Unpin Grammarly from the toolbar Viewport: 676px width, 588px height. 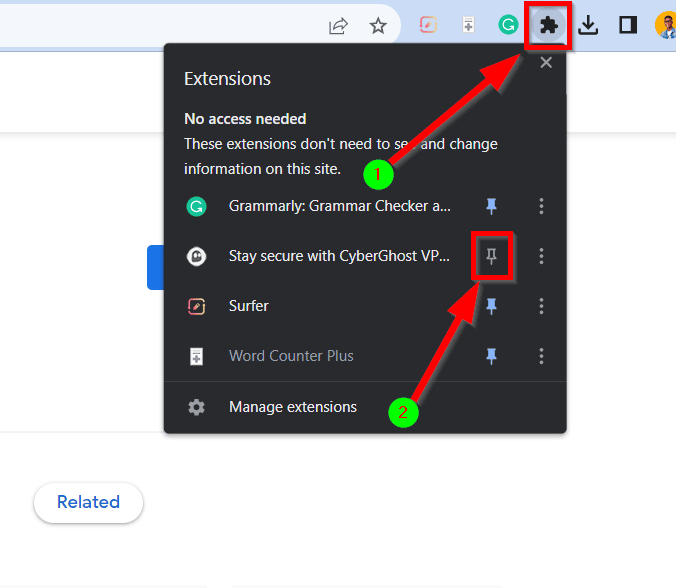[491, 206]
